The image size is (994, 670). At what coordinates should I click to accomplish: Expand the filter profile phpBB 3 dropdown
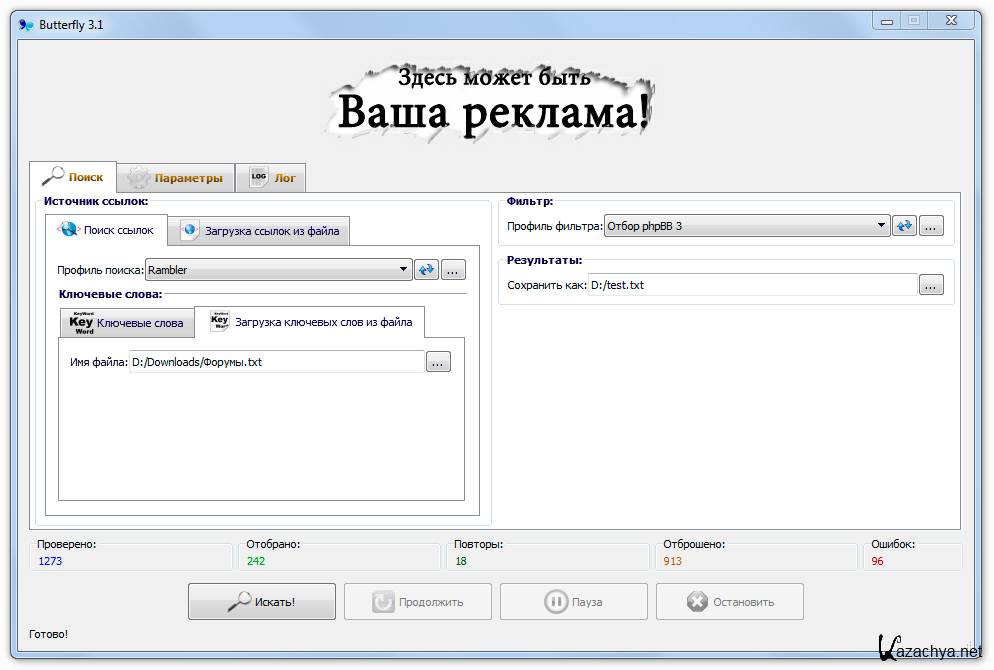pyautogui.click(x=882, y=226)
